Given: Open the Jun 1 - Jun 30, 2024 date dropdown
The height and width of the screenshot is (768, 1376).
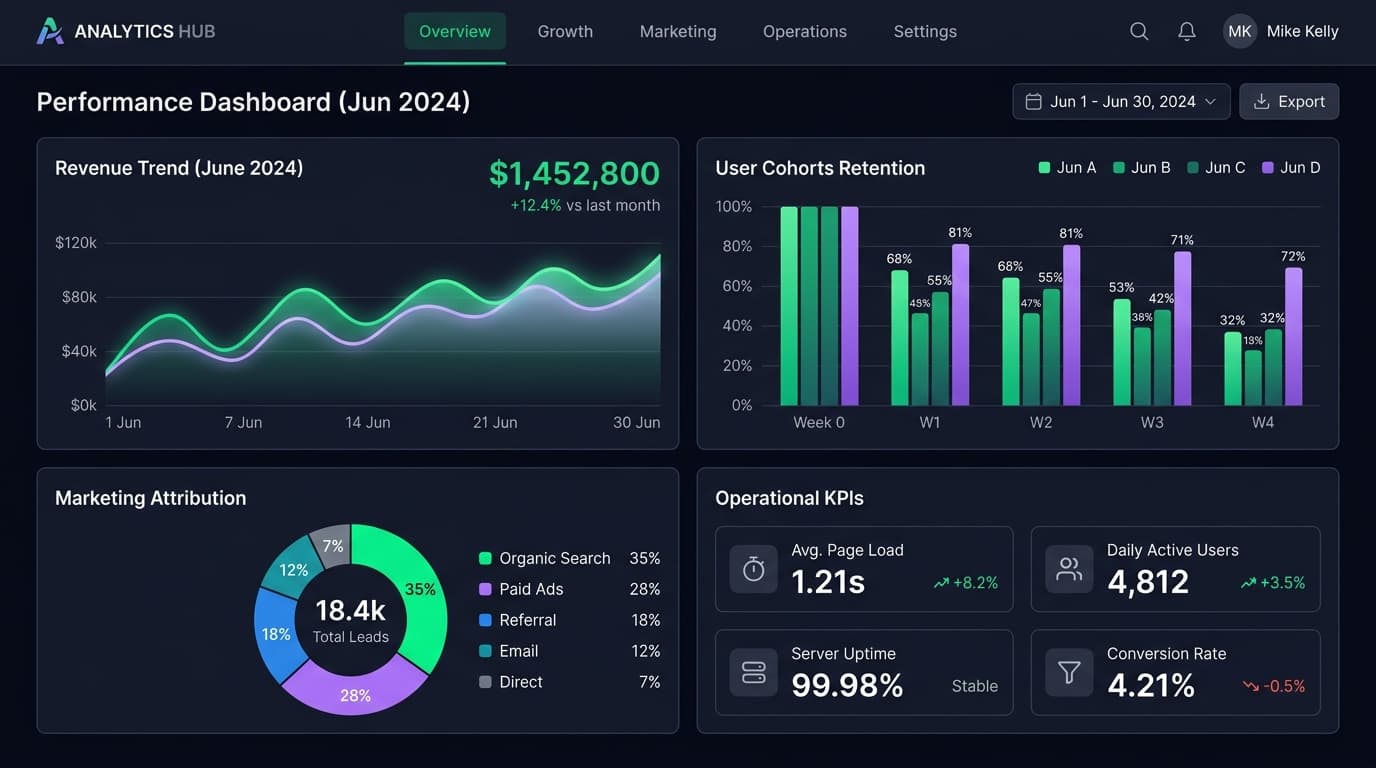Looking at the screenshot, I should coord(1121,101).
